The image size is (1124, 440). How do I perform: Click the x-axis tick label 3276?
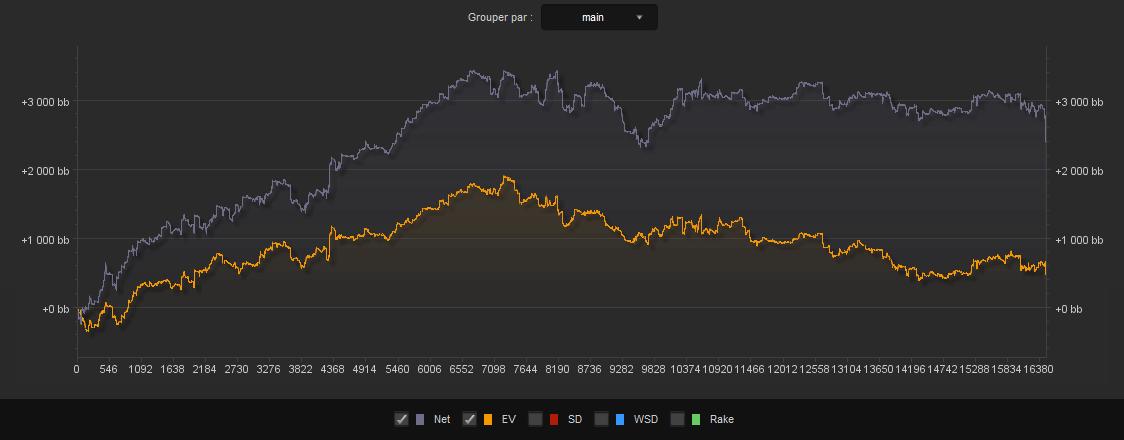[x=268, y=370]
